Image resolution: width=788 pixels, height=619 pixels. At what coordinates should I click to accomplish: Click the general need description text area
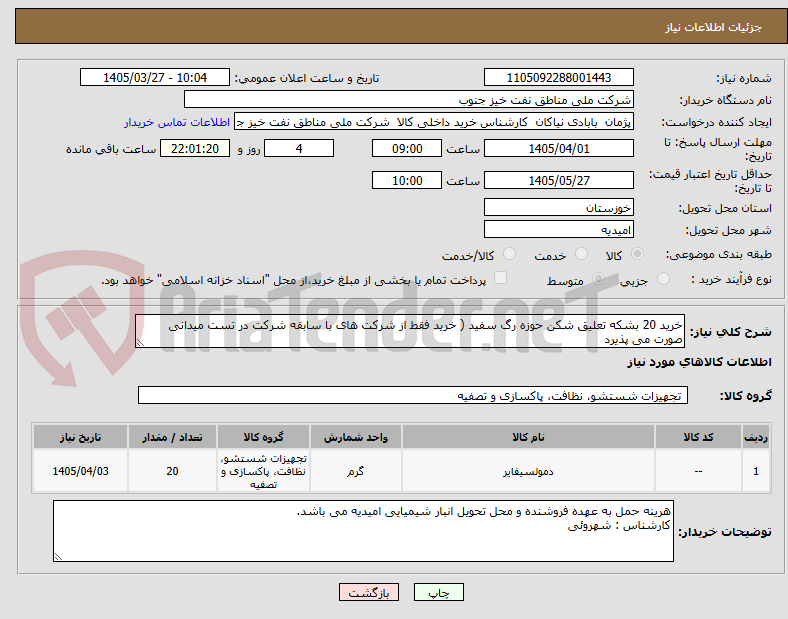pyautogui.click(x=410, y=332)
